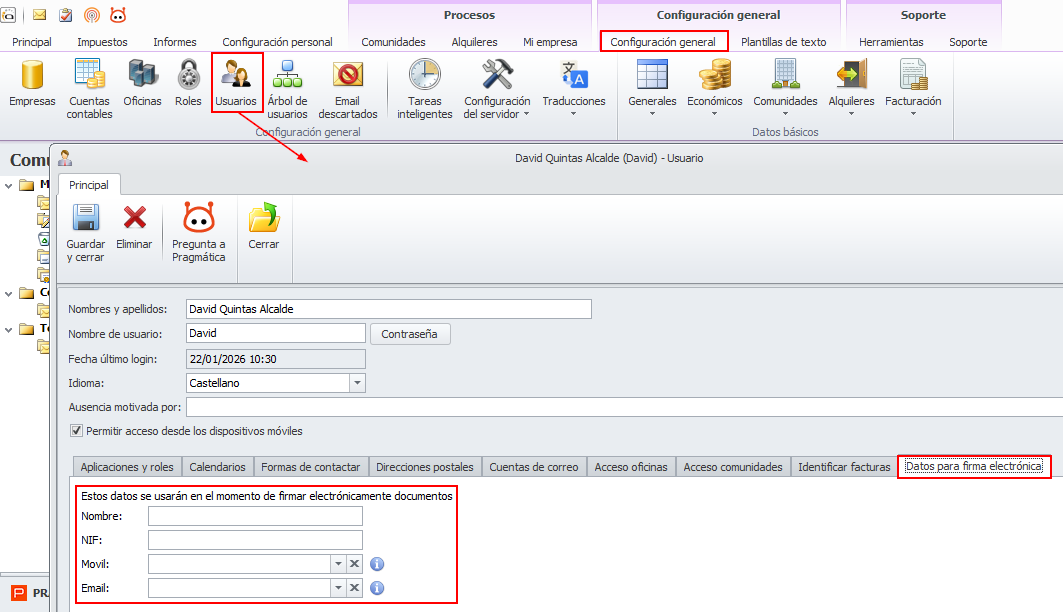Screen dimensions: 1063x612
Task: Open Email descartados
Action: (348, 75)
